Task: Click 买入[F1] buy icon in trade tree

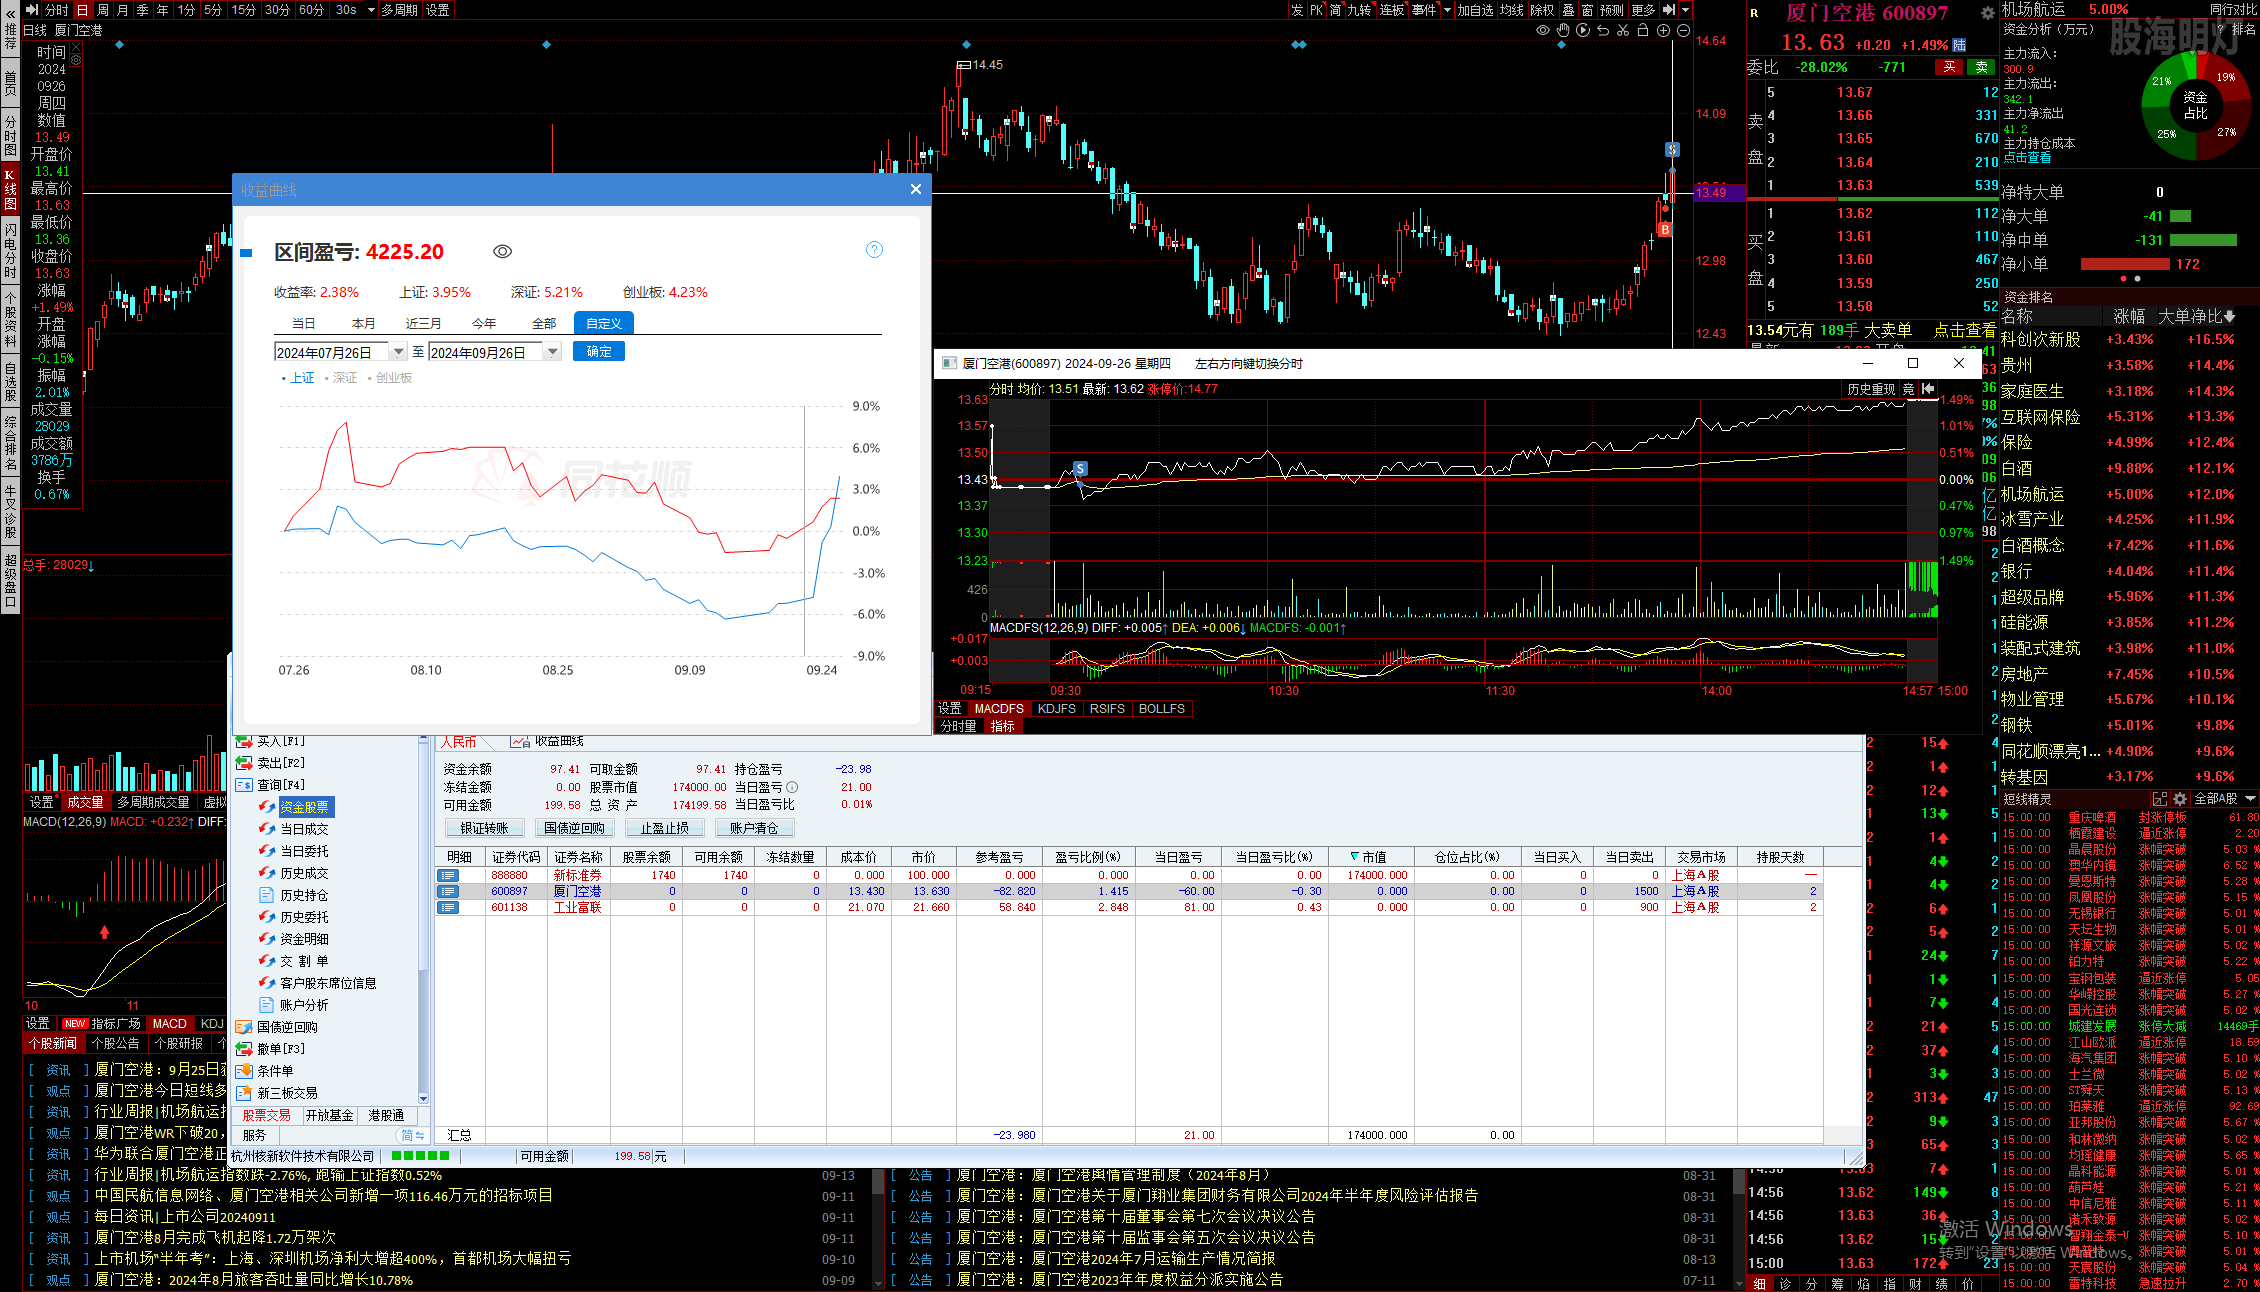Action: click(244, 741)
